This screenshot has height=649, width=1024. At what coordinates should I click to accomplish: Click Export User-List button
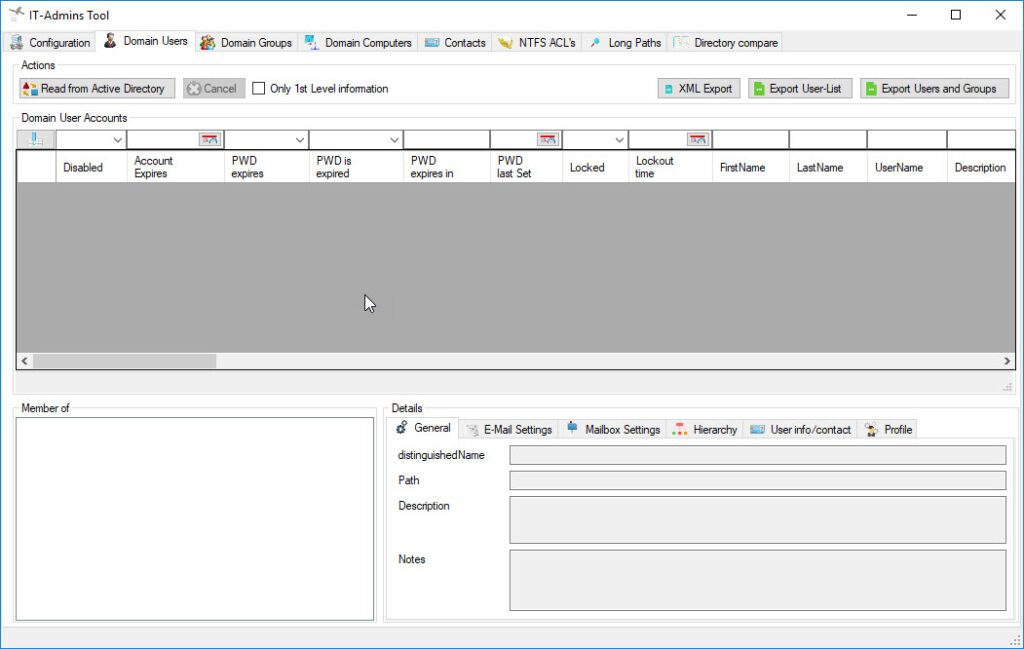pyautogui.click(x=799, y=89)
